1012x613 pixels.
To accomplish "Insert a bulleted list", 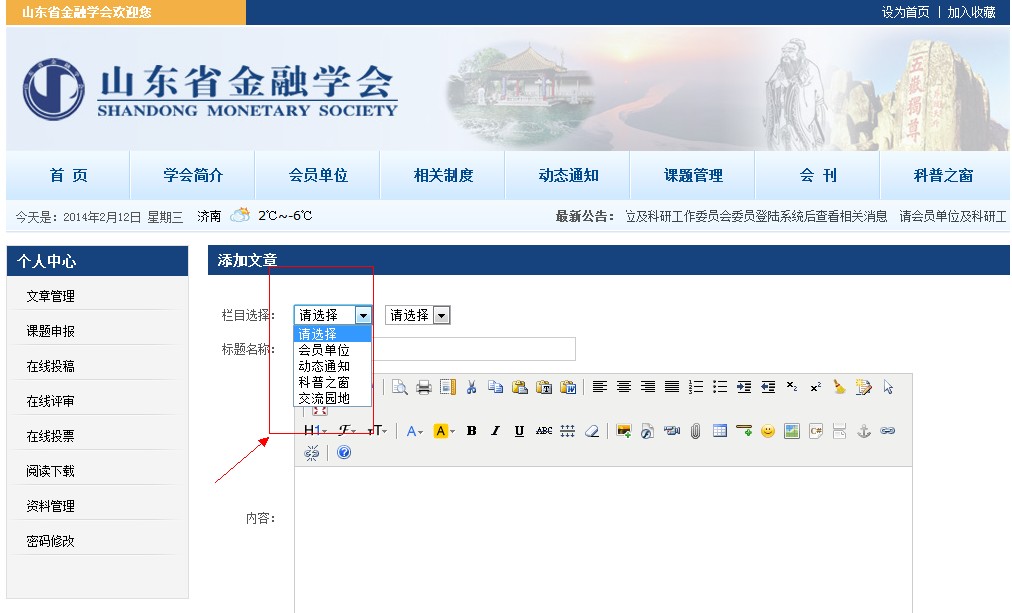I will click(720, 387).
